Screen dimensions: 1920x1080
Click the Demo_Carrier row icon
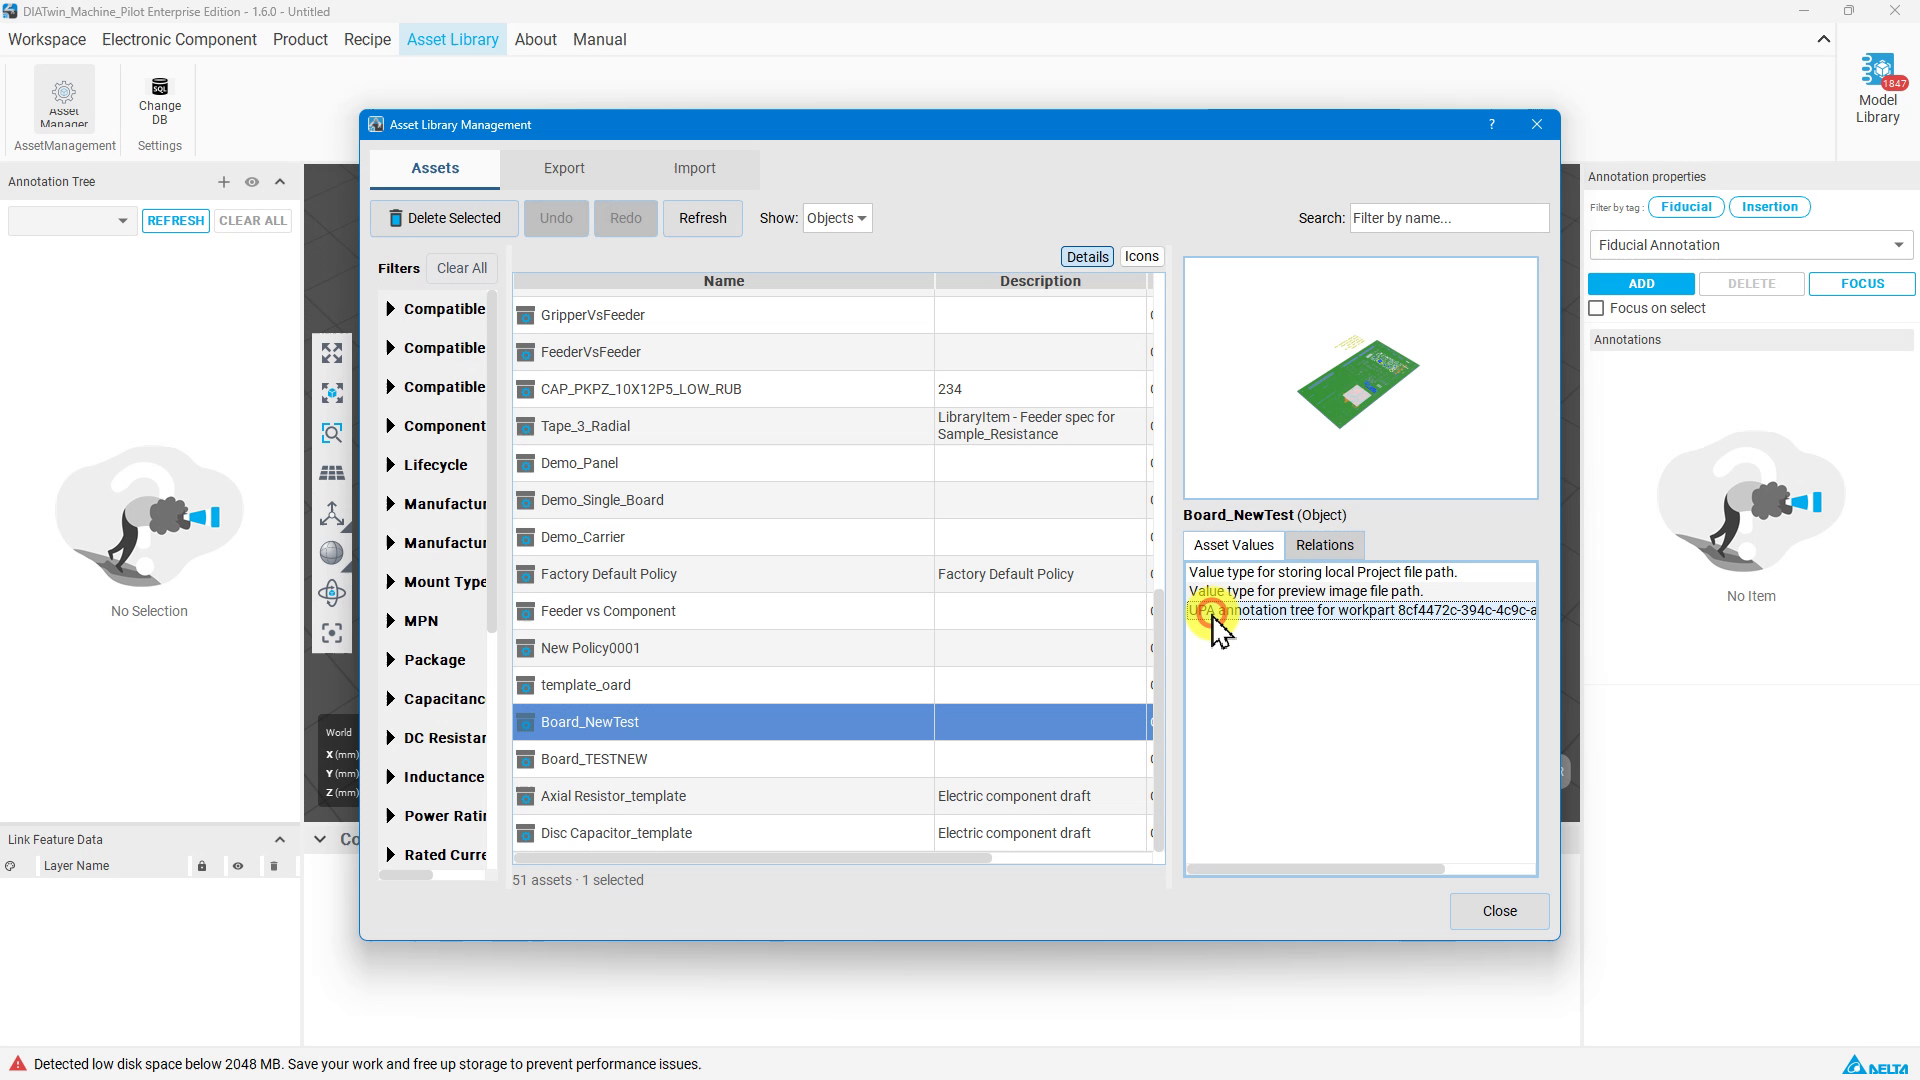pyautogui.click(x=525, y=537)
